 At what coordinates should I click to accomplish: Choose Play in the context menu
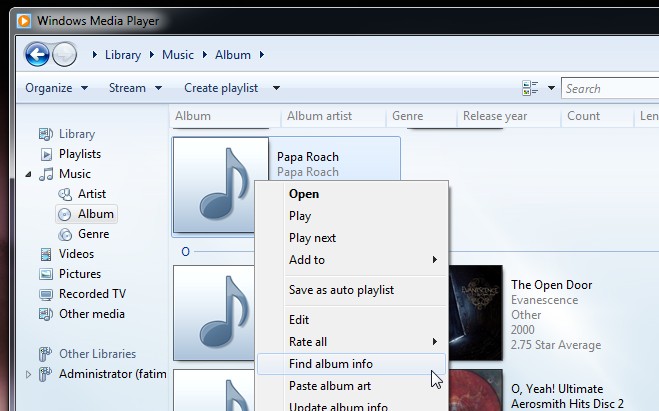[x=351, y=216]
